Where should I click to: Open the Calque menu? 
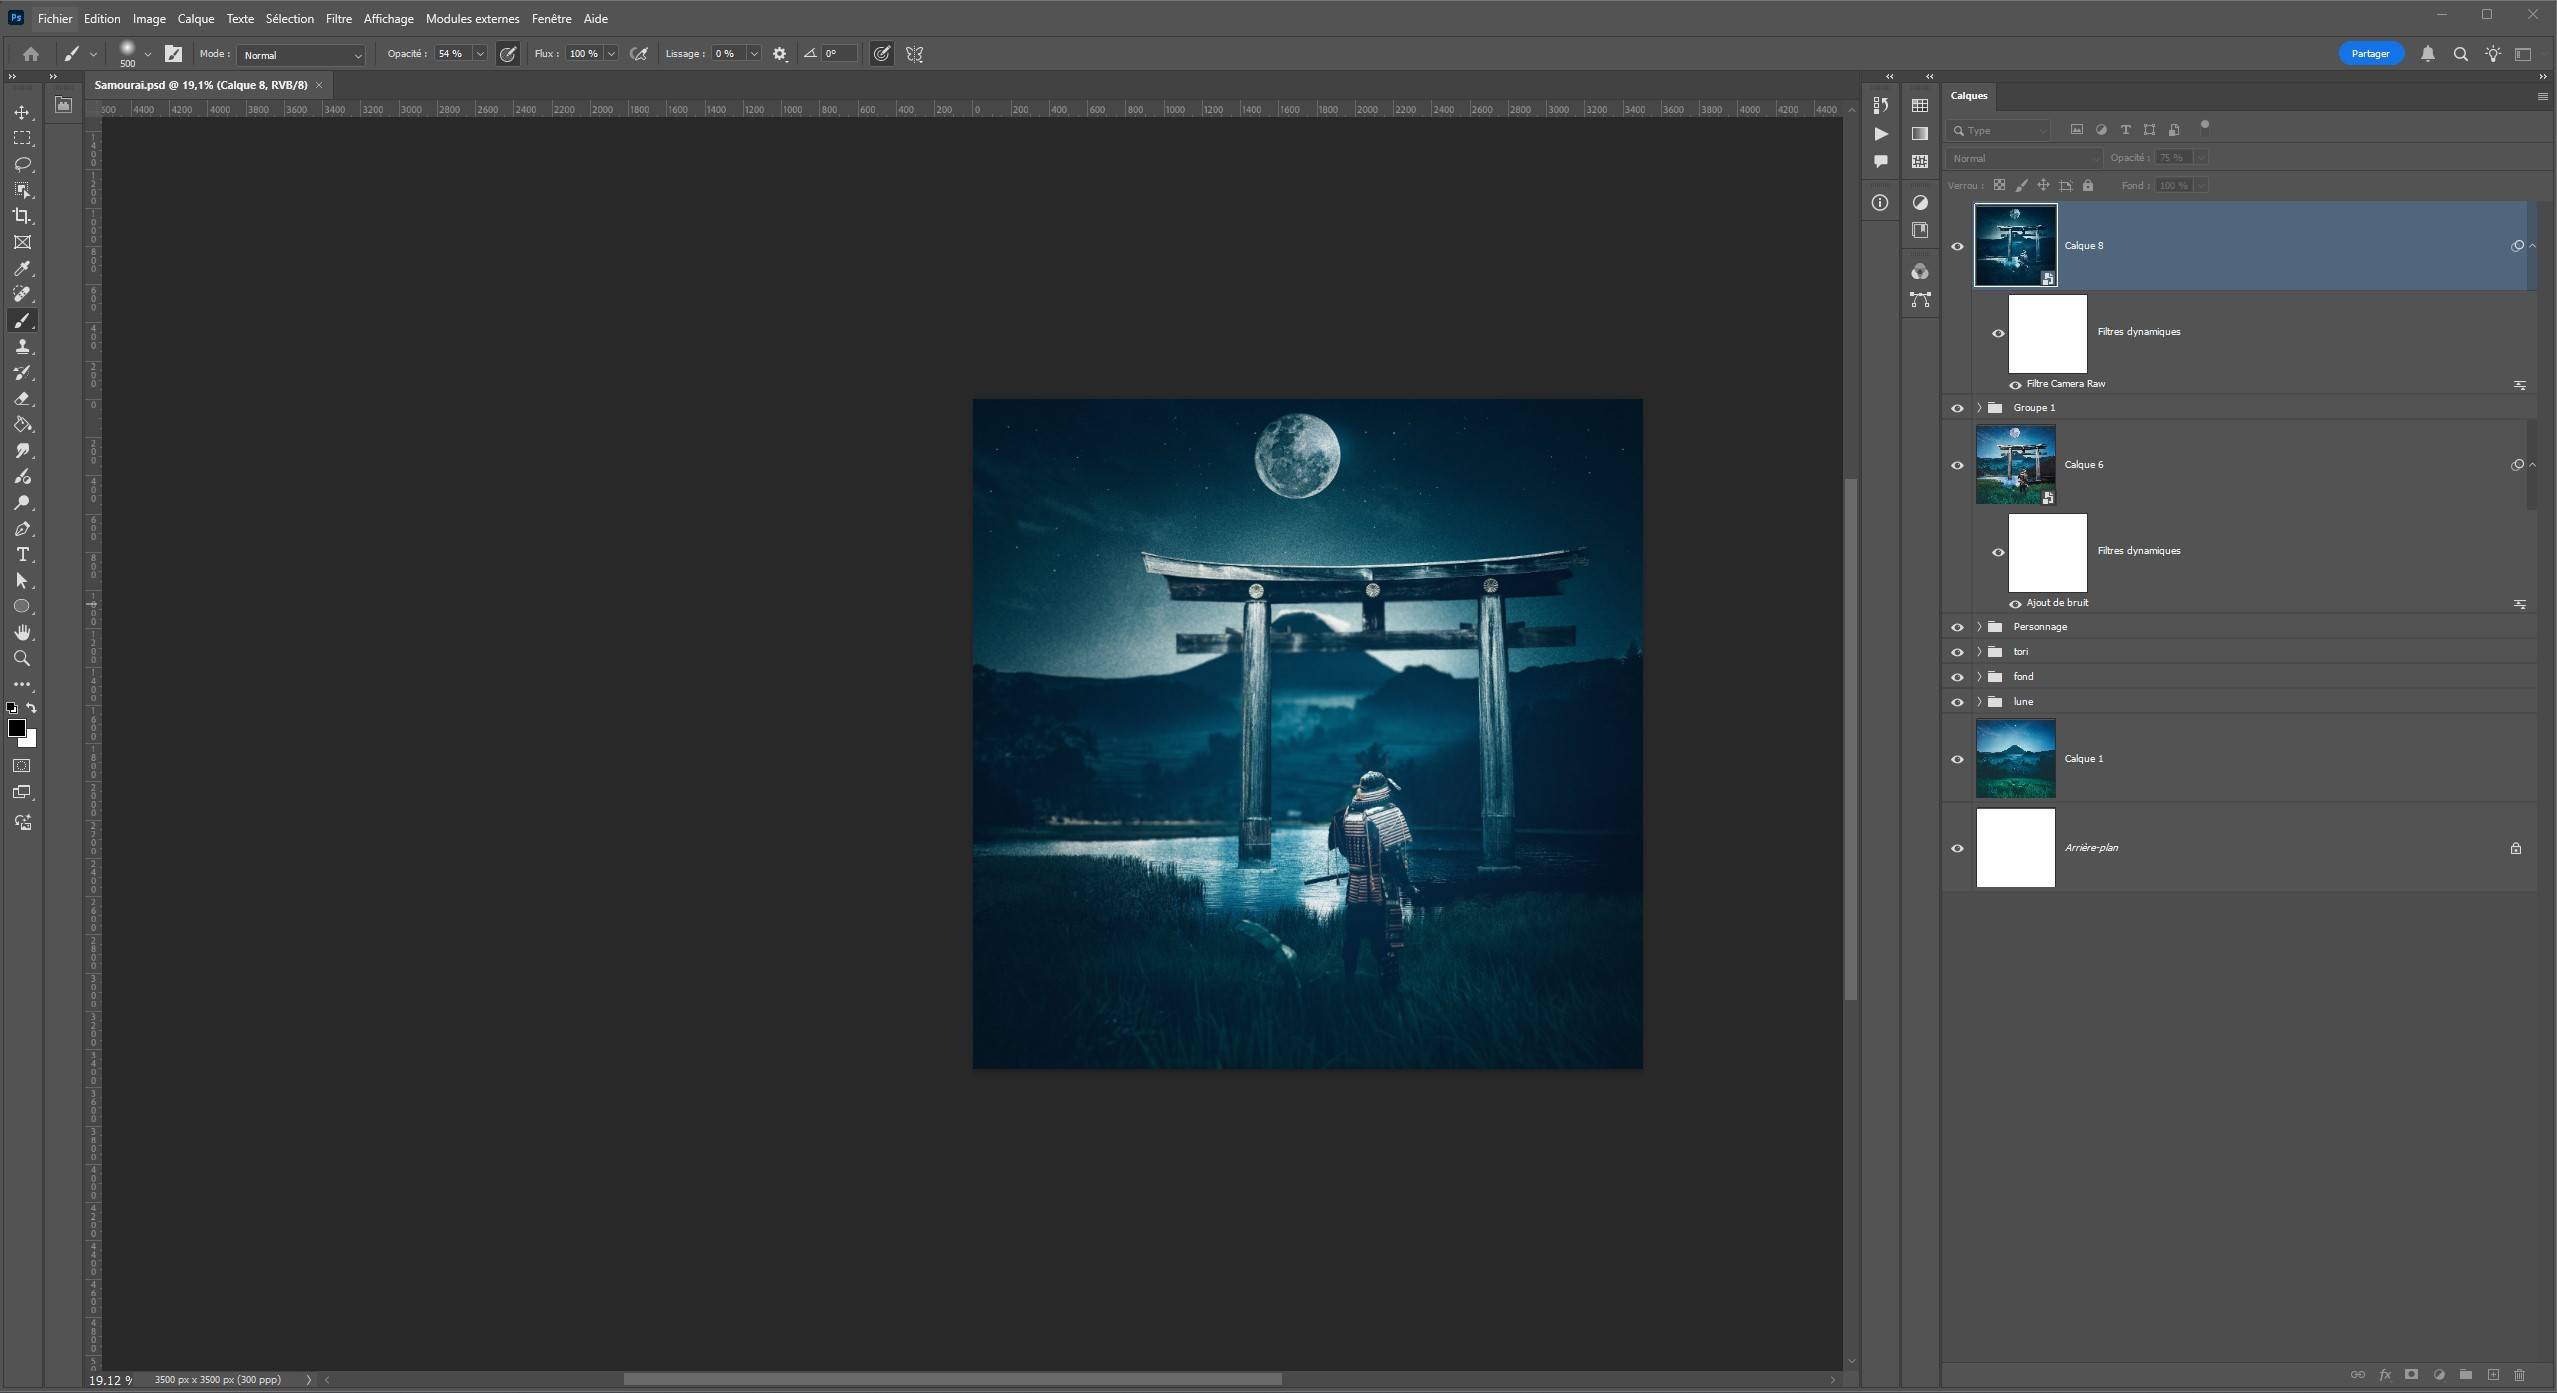point(196,19)
